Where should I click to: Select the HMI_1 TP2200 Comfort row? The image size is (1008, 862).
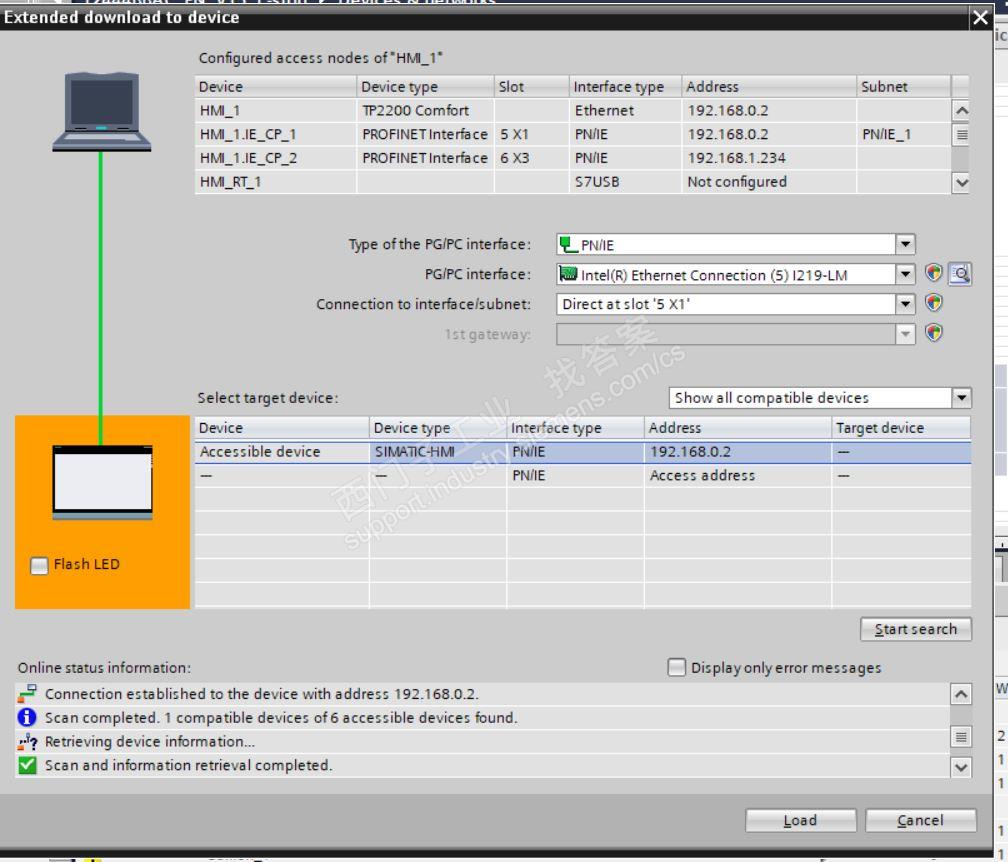(x=572, y=111)
